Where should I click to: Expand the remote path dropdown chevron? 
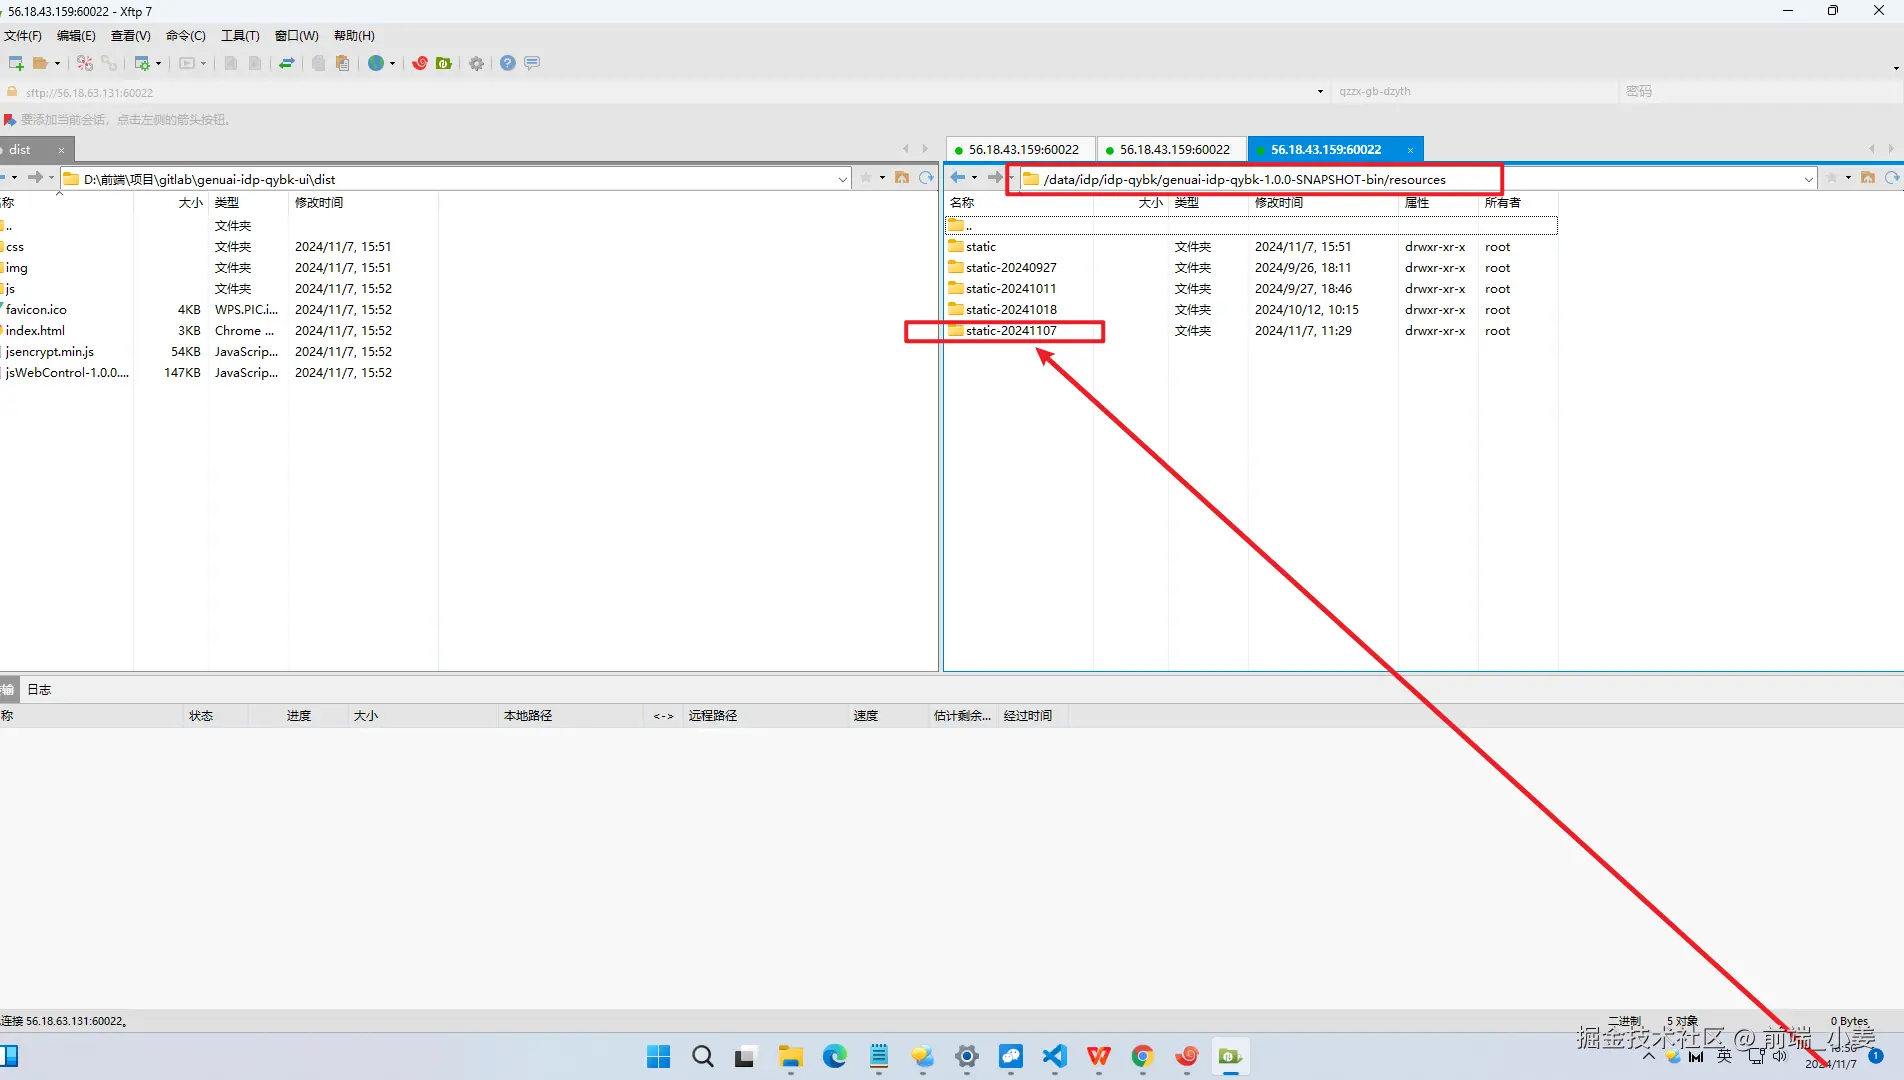(x=1809, y=179)
